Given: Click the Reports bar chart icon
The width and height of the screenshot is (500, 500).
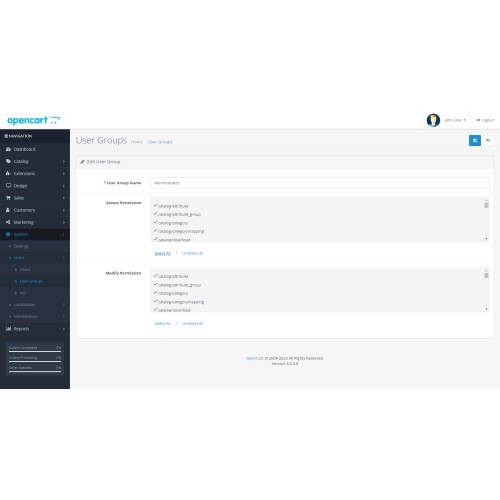Looking at the screenshot, I should pos(8,329).
